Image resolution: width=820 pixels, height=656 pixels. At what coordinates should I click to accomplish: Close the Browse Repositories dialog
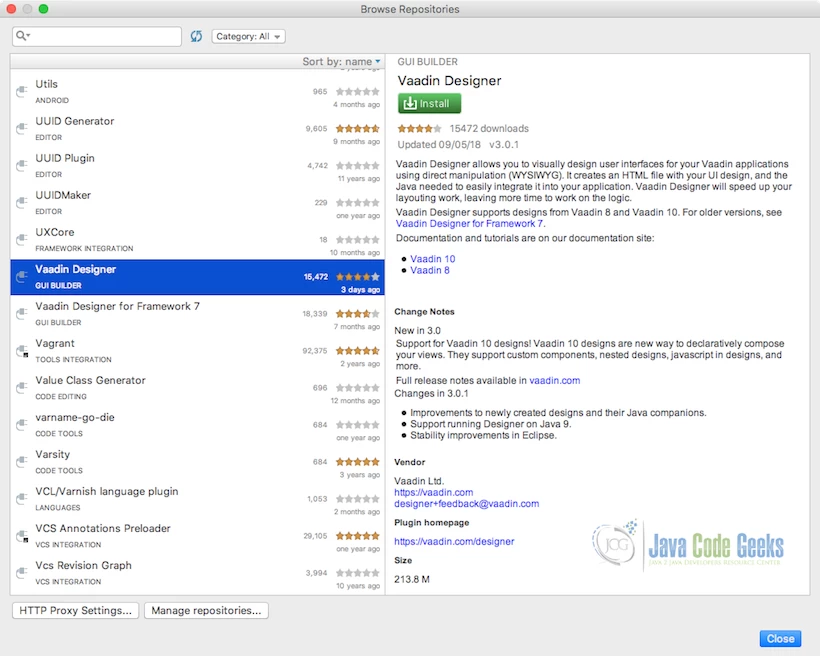(x=780, y=638)
